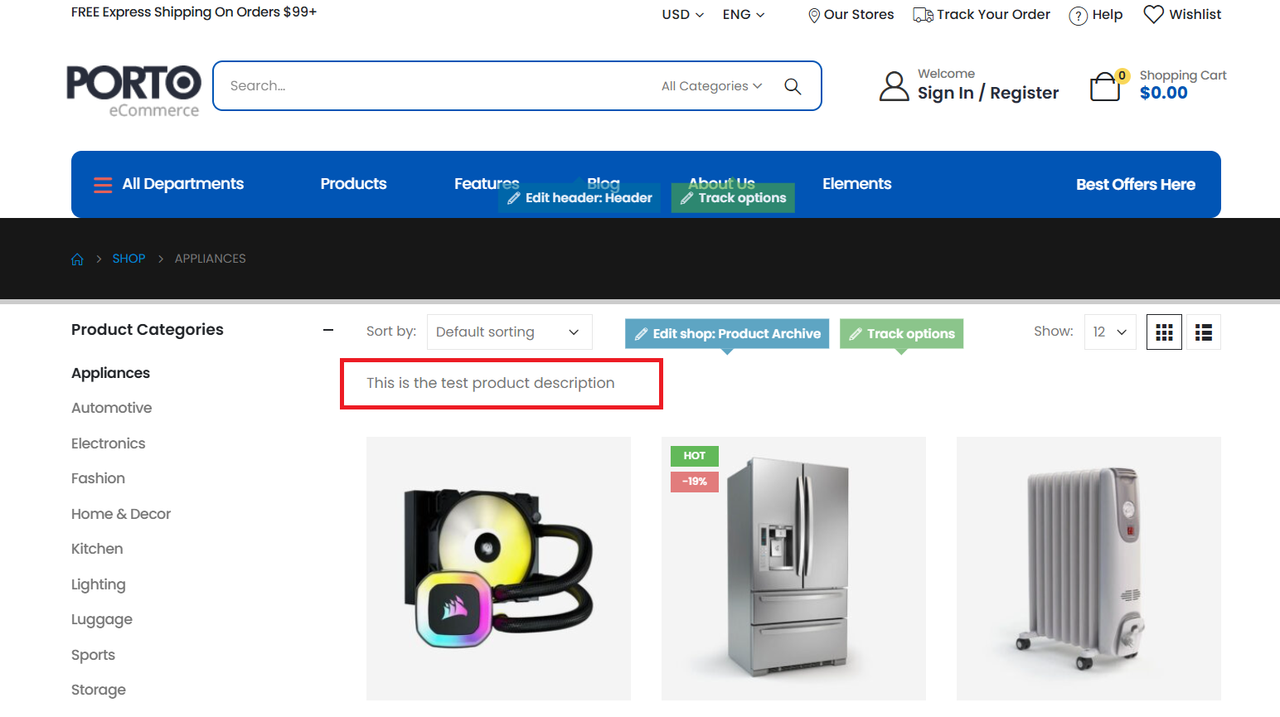Screen dimensions: 1280x717
Task: Open Default sorting dropdown
Action: pyautogui.click(x=509, y=332)
